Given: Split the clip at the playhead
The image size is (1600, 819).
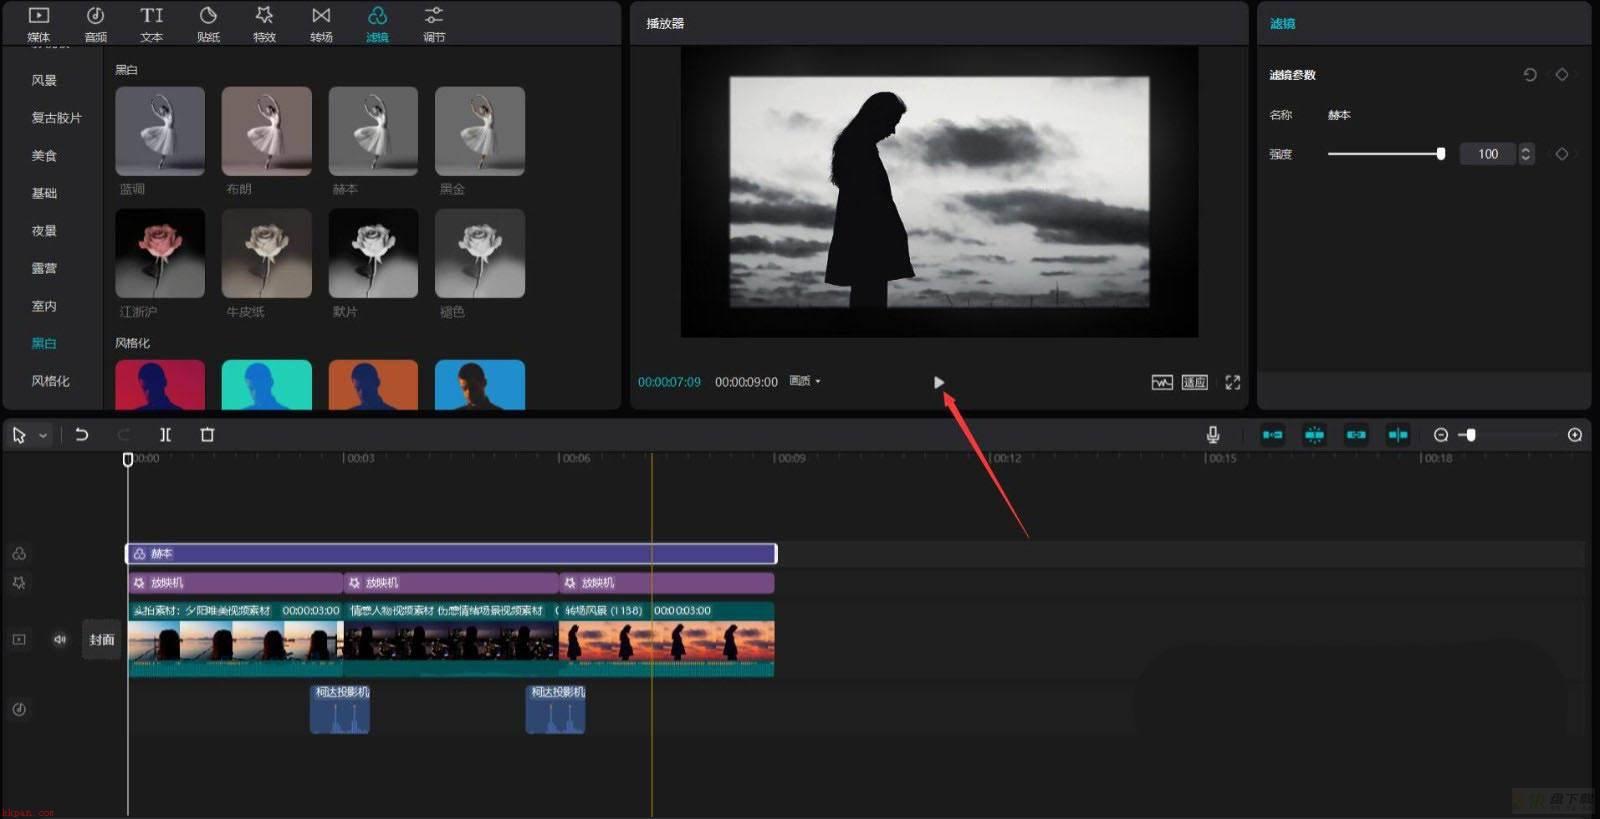Looking at the screenshot, I should (165, 435).
